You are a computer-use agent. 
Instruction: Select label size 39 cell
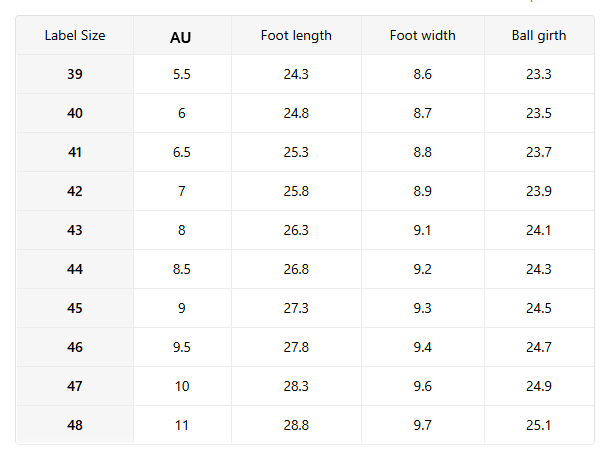75,75
